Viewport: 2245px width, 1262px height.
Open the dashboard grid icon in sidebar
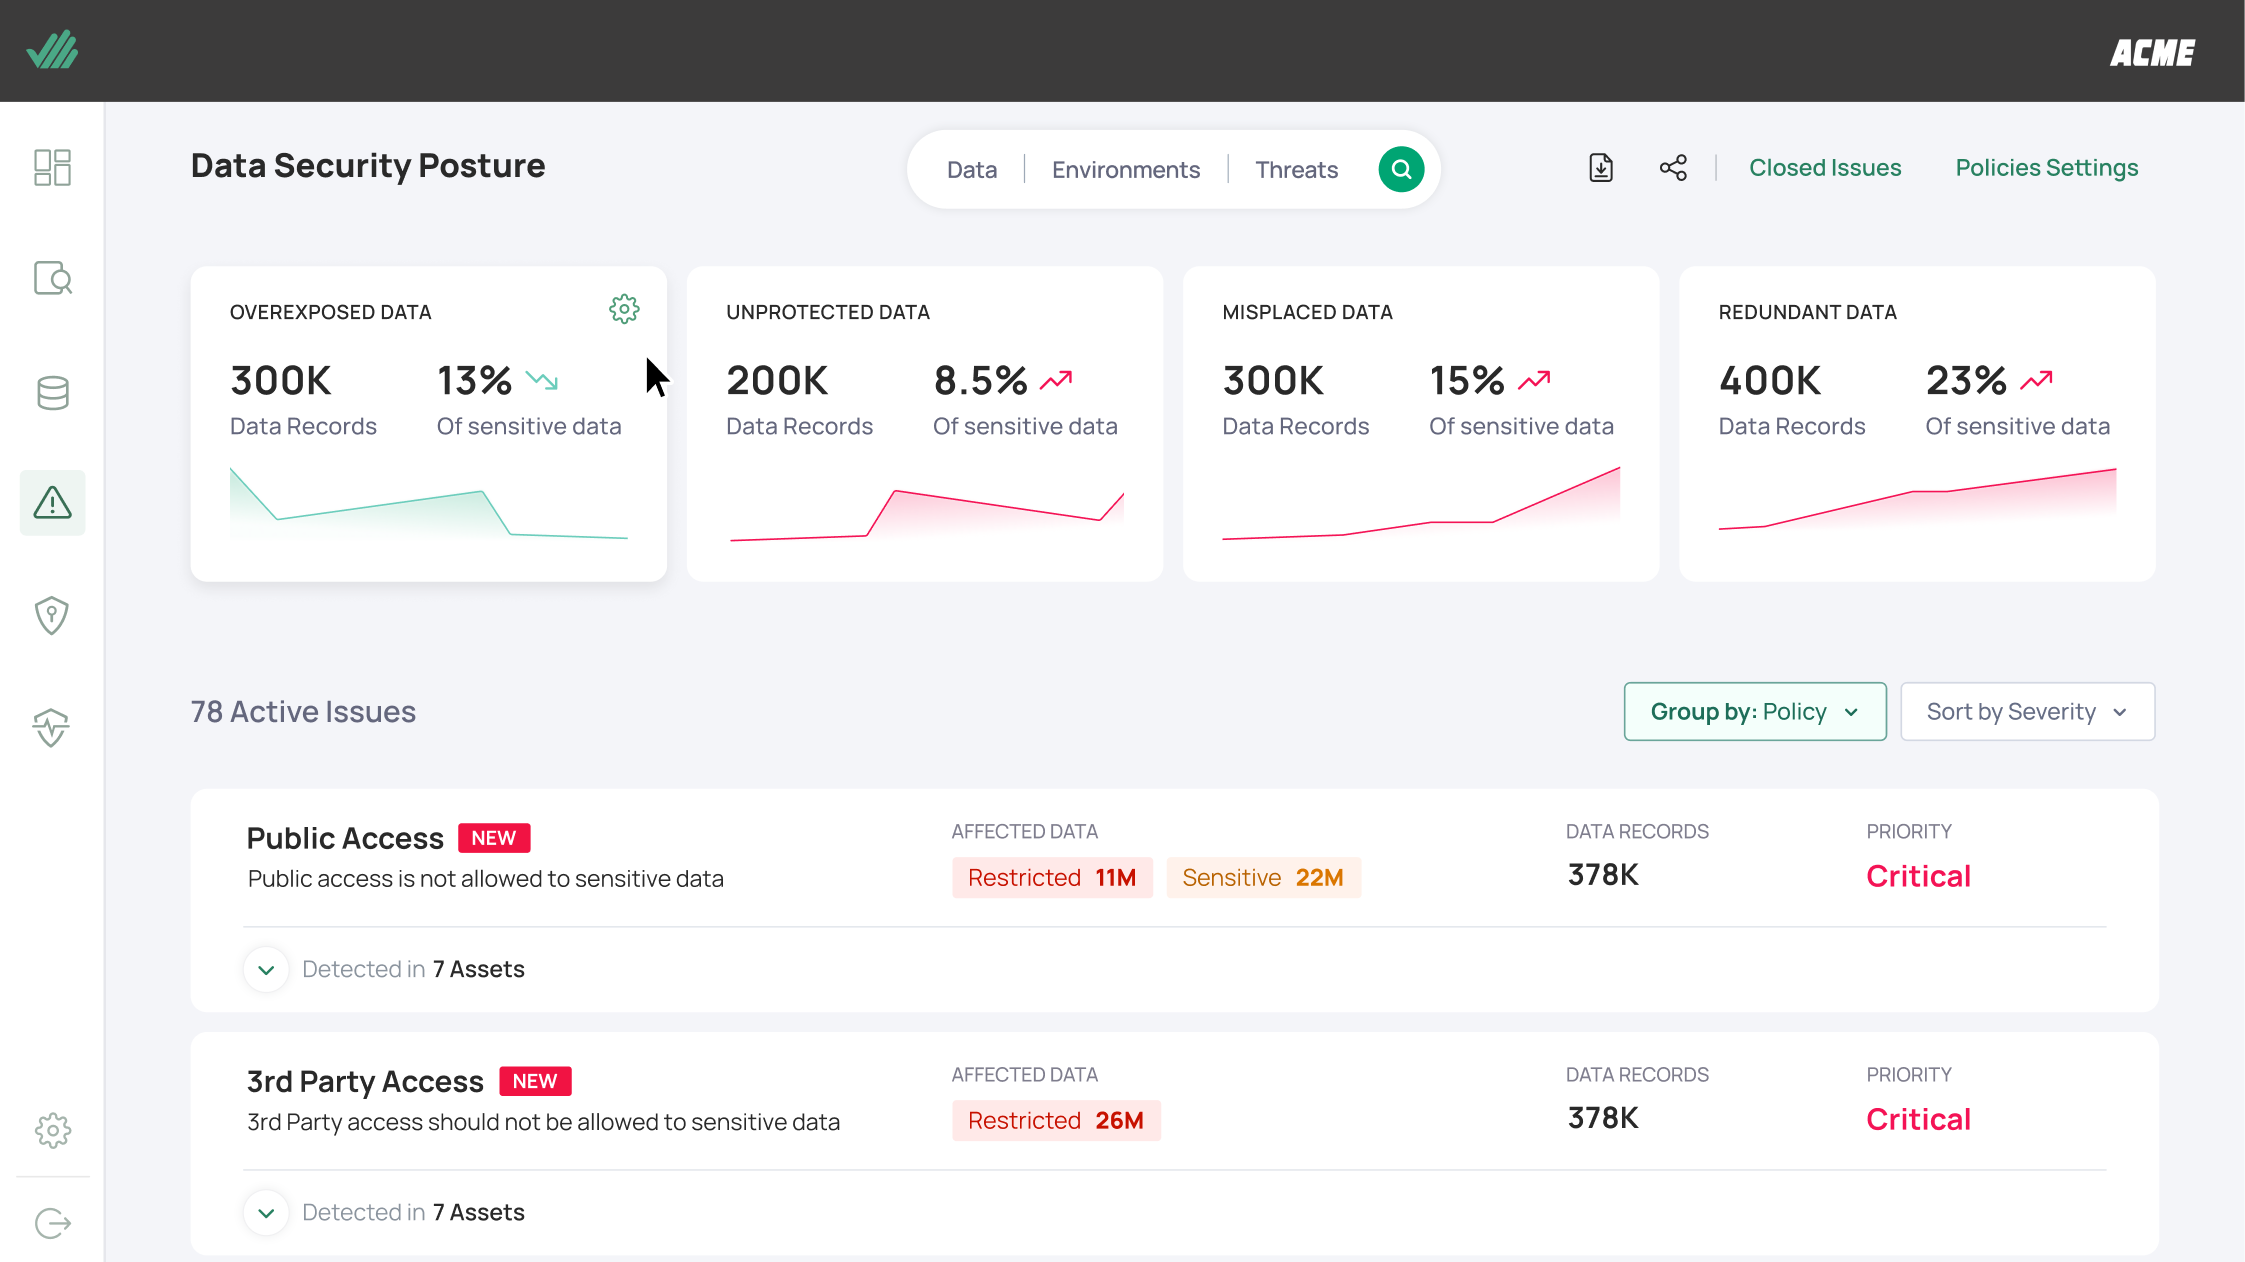click(x=52, y=167)
